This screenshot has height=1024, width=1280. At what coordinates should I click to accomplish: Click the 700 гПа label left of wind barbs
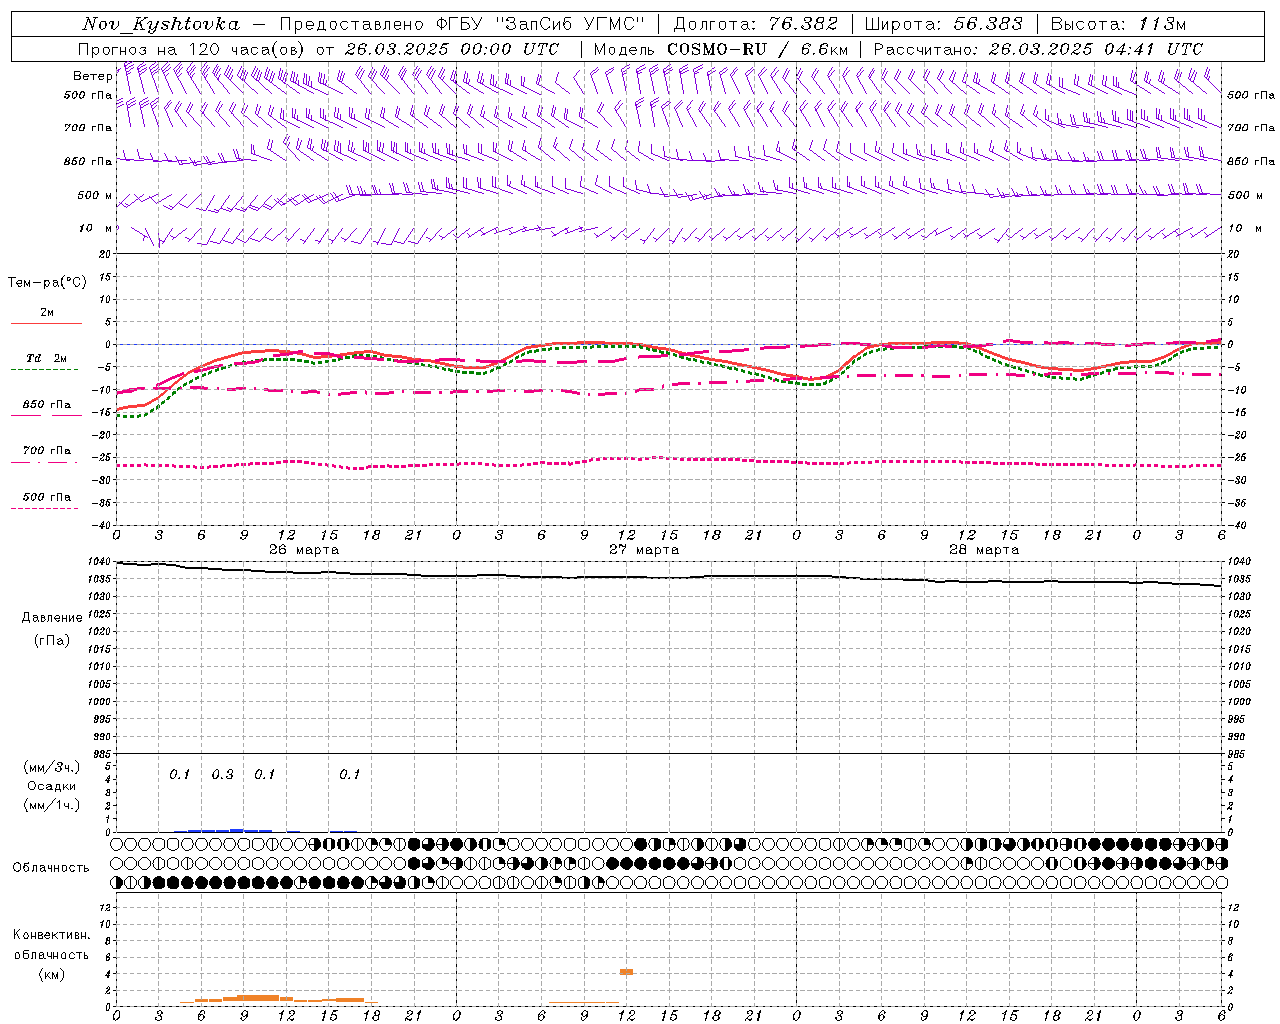point(88,128)
